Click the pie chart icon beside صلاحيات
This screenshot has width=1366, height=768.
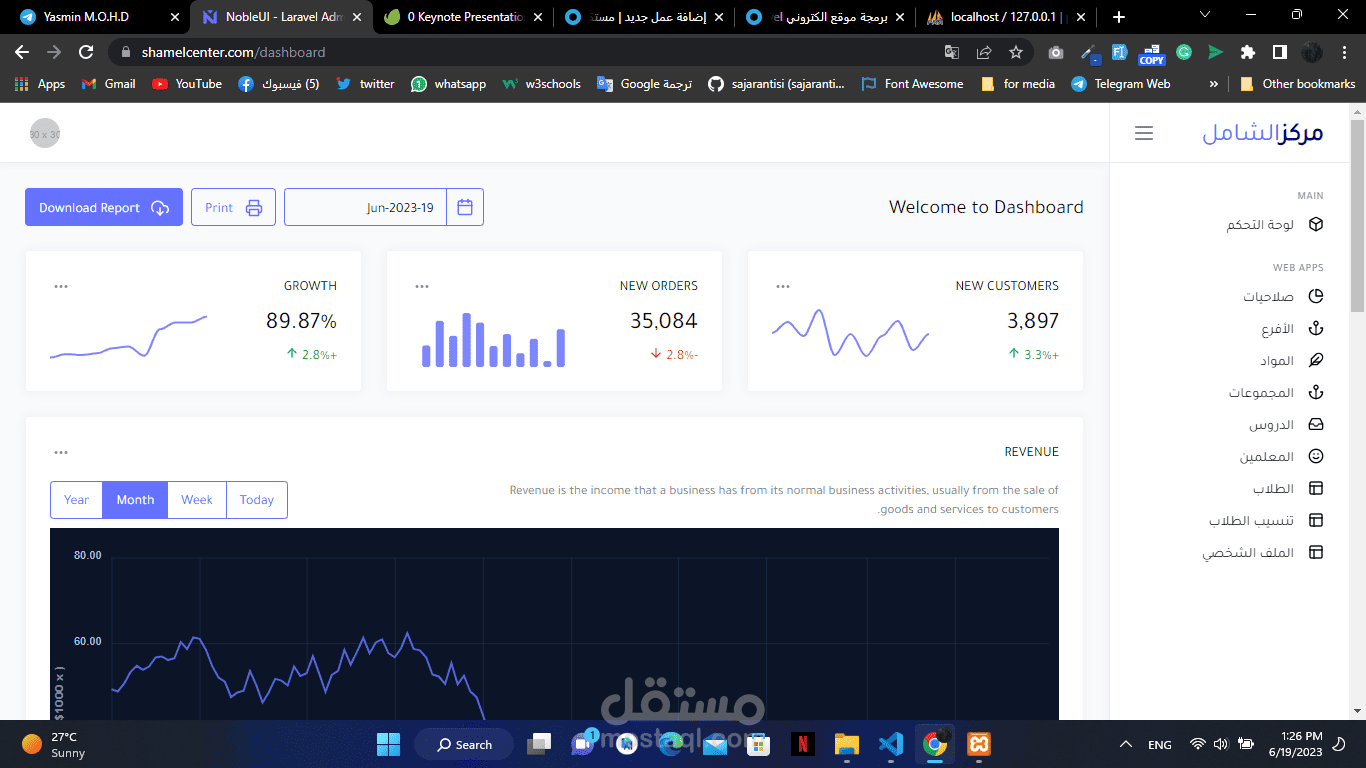tap(1316, 297)
